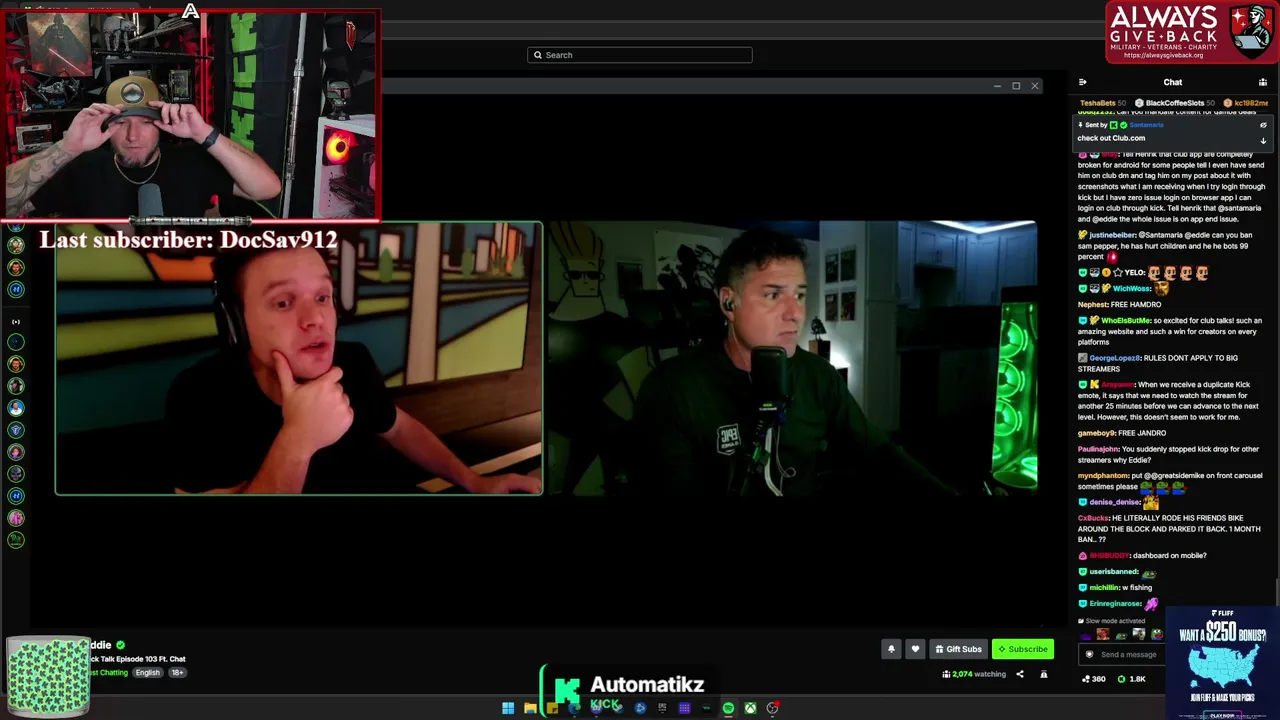The height and width of the screenshot is (720, 1280).
Task: Click TeshaBets in the gift leaderboard
Action: [1097, 103]
